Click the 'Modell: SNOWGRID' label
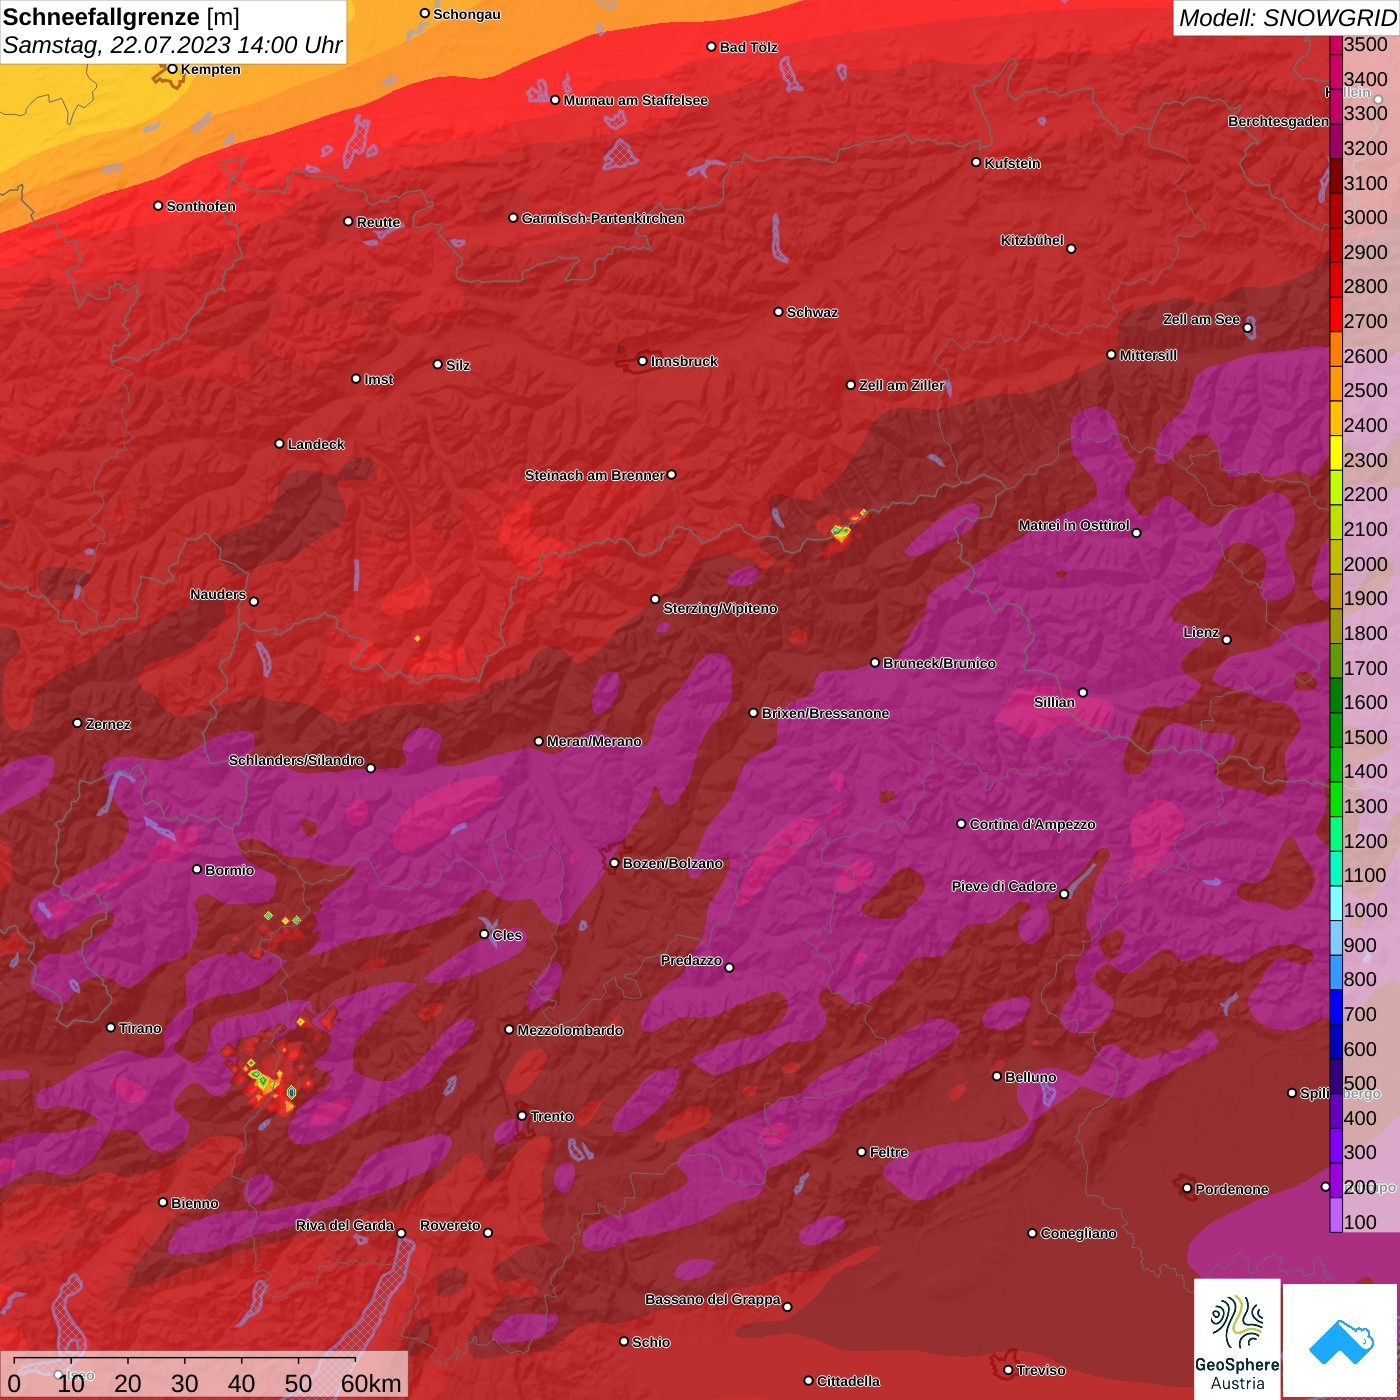The width and height of the screenshot is (1400, 1400). 1287,17
